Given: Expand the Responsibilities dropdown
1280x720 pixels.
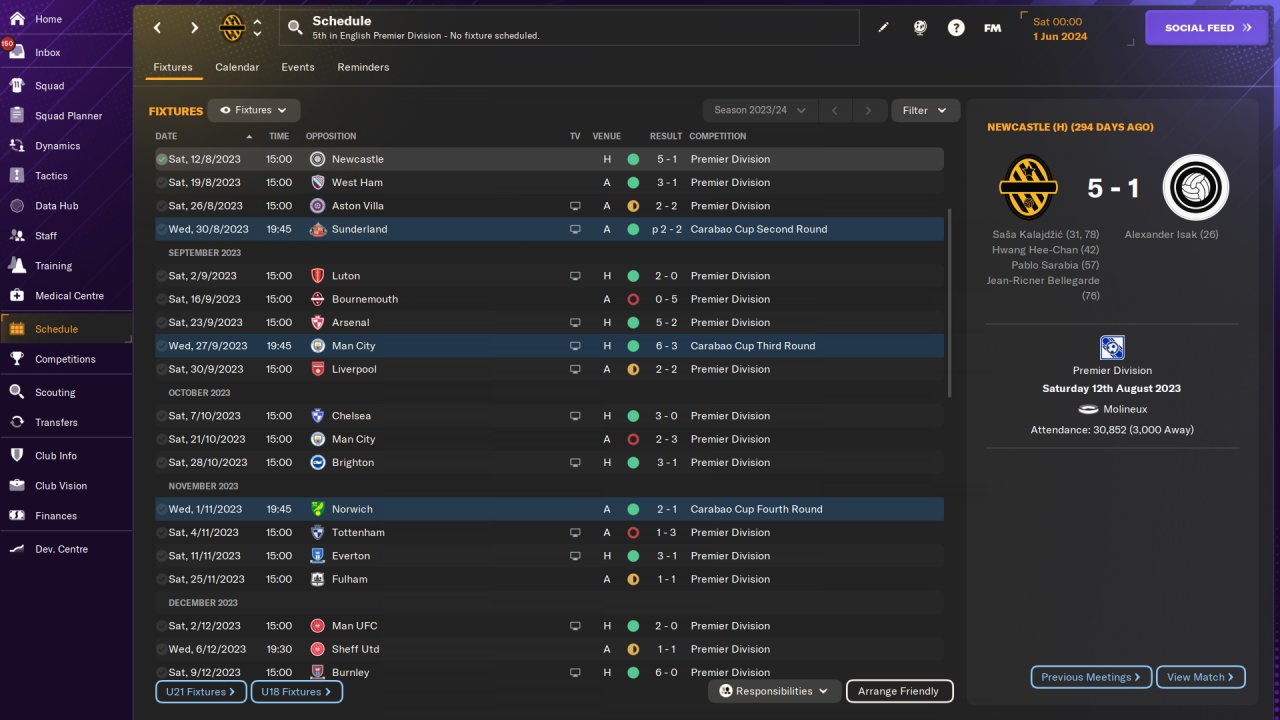Looking at the screenshot, I should coord(774,691).
